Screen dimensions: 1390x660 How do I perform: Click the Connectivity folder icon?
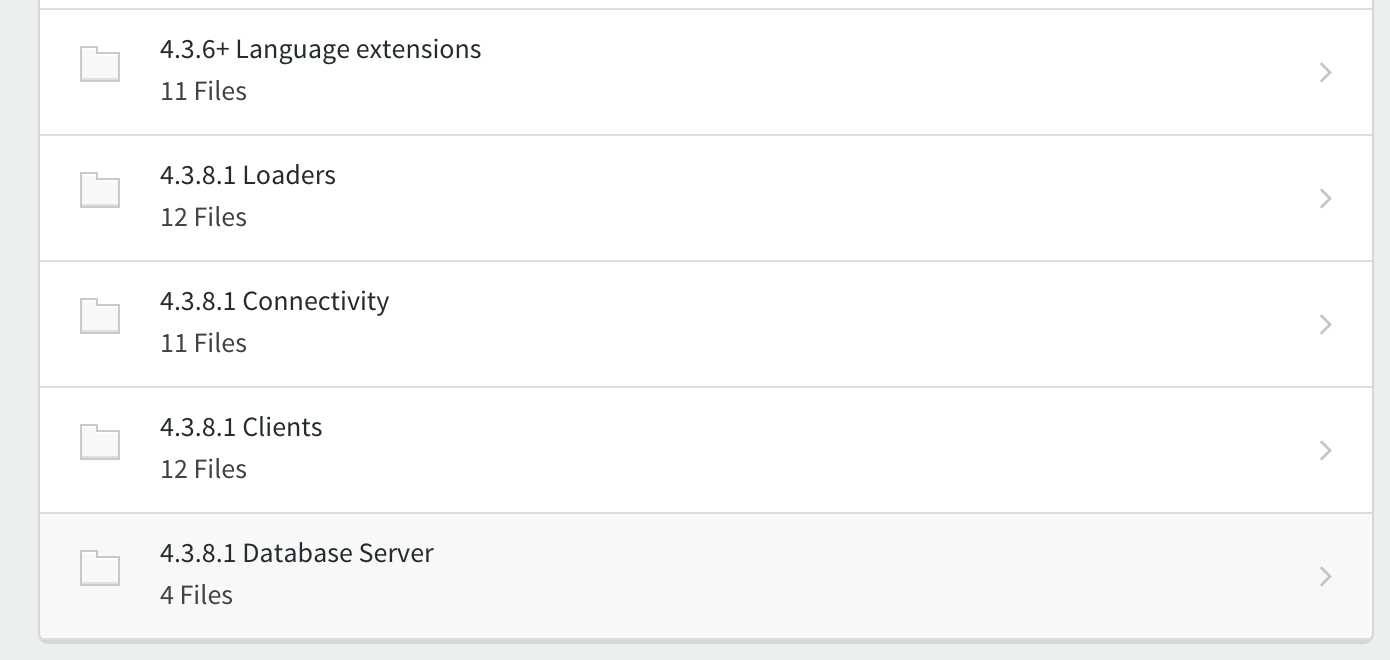[x=100, y=317]
